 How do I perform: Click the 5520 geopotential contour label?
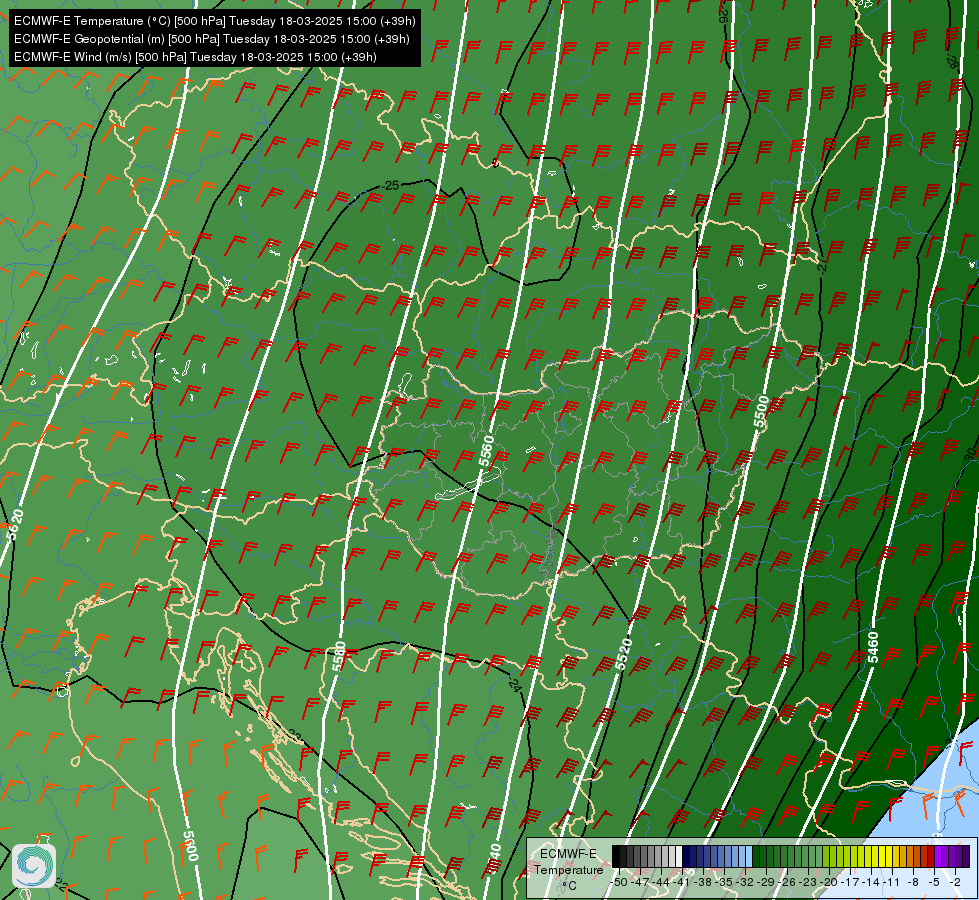coord(624,655)
